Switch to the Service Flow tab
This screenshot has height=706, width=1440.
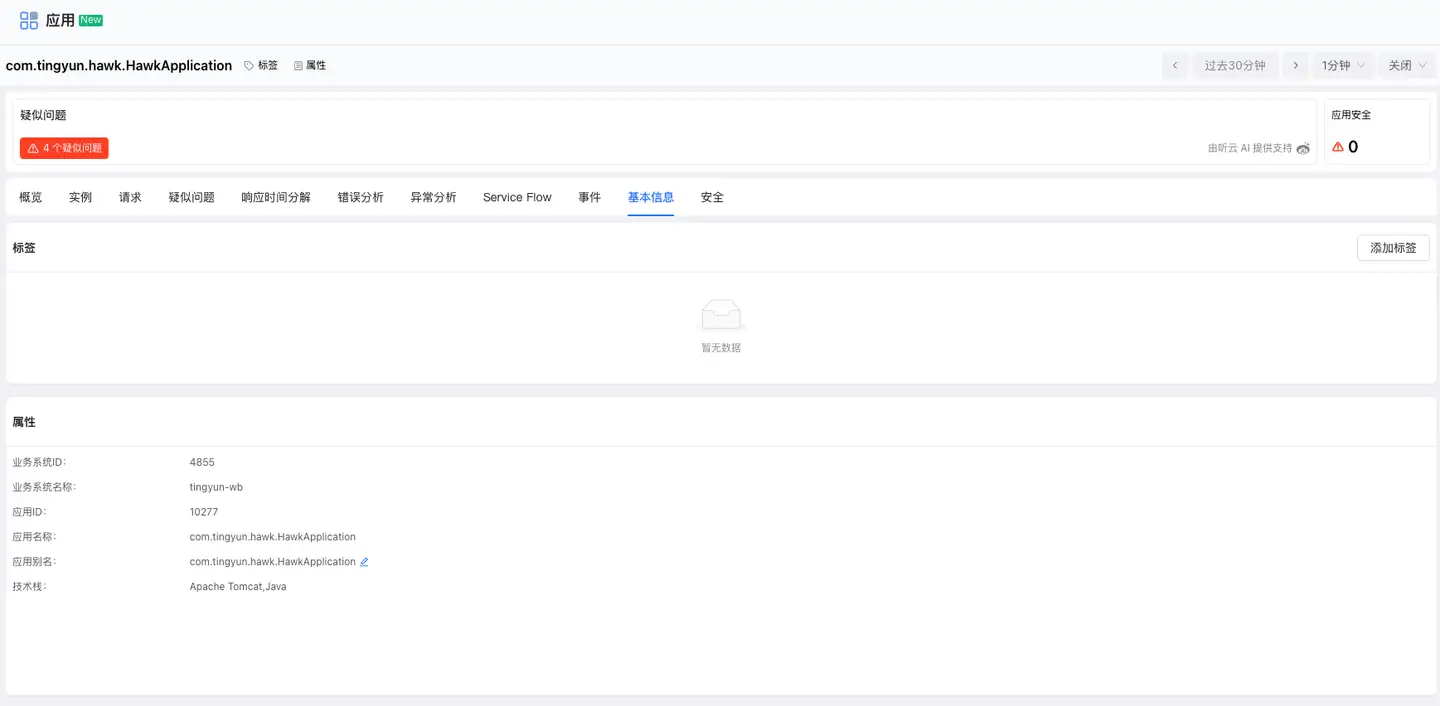point(517,198)
